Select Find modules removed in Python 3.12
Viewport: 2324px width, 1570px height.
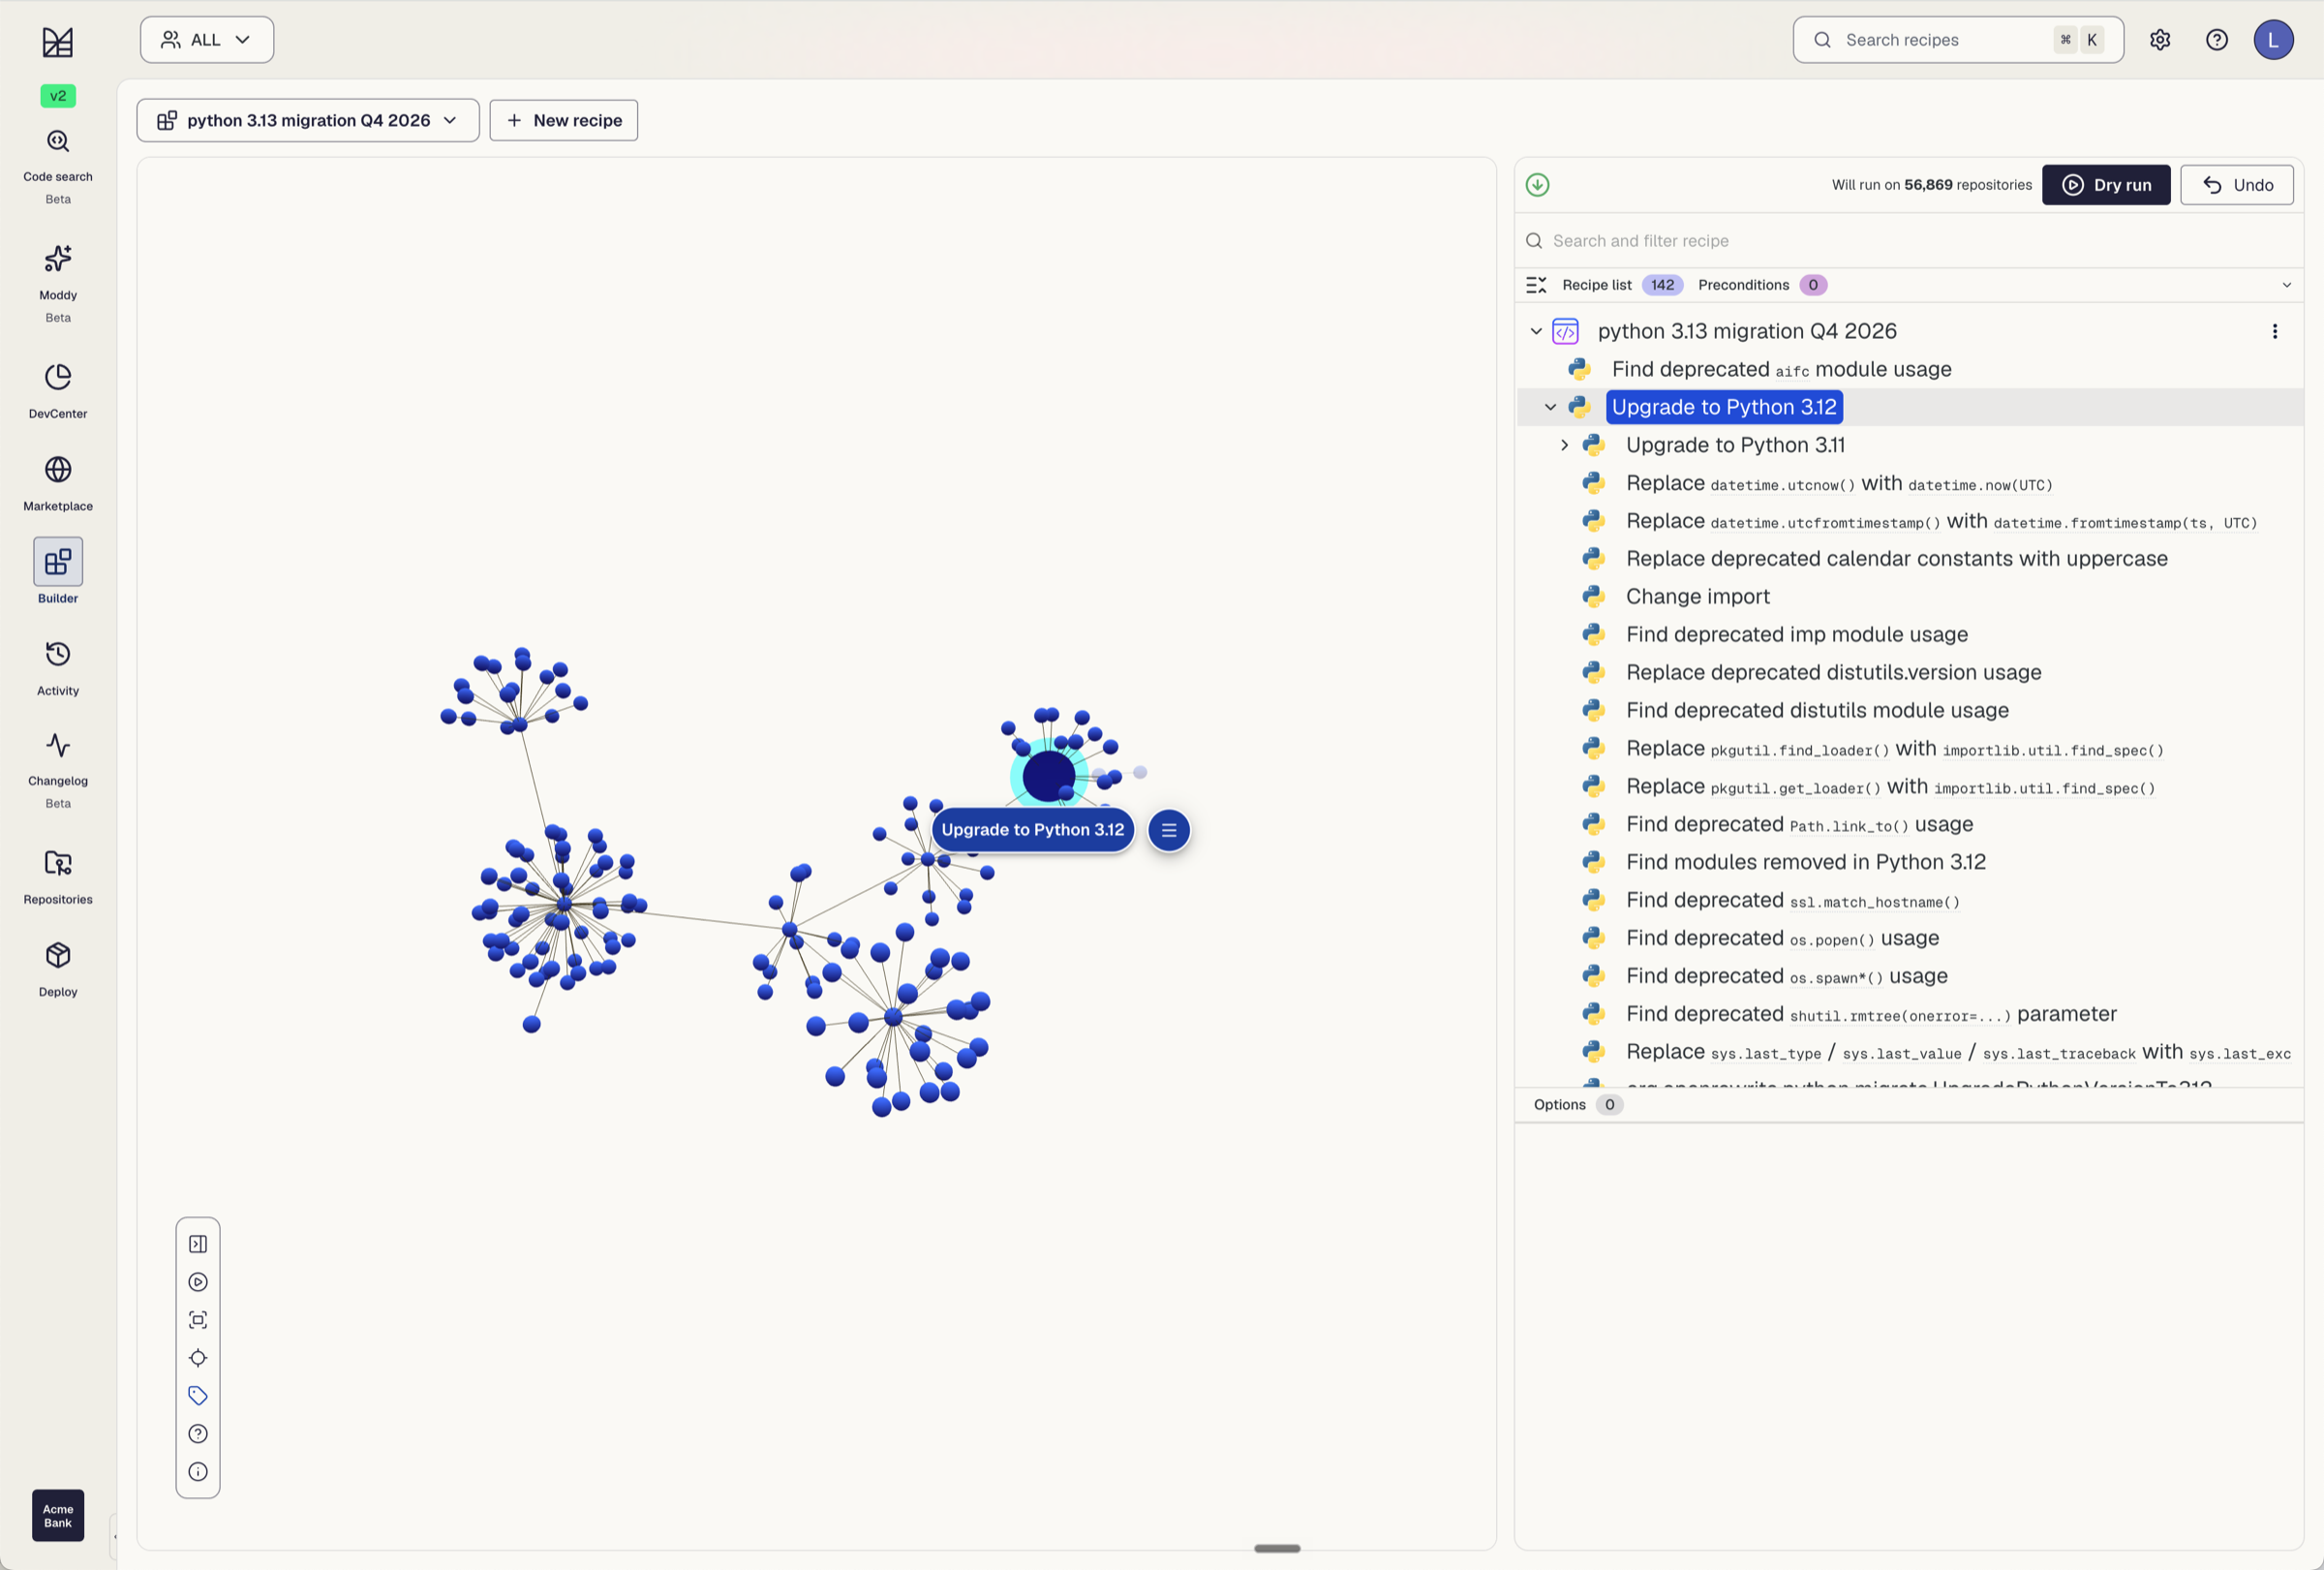pyautogui.click(x=1805, y=862)
